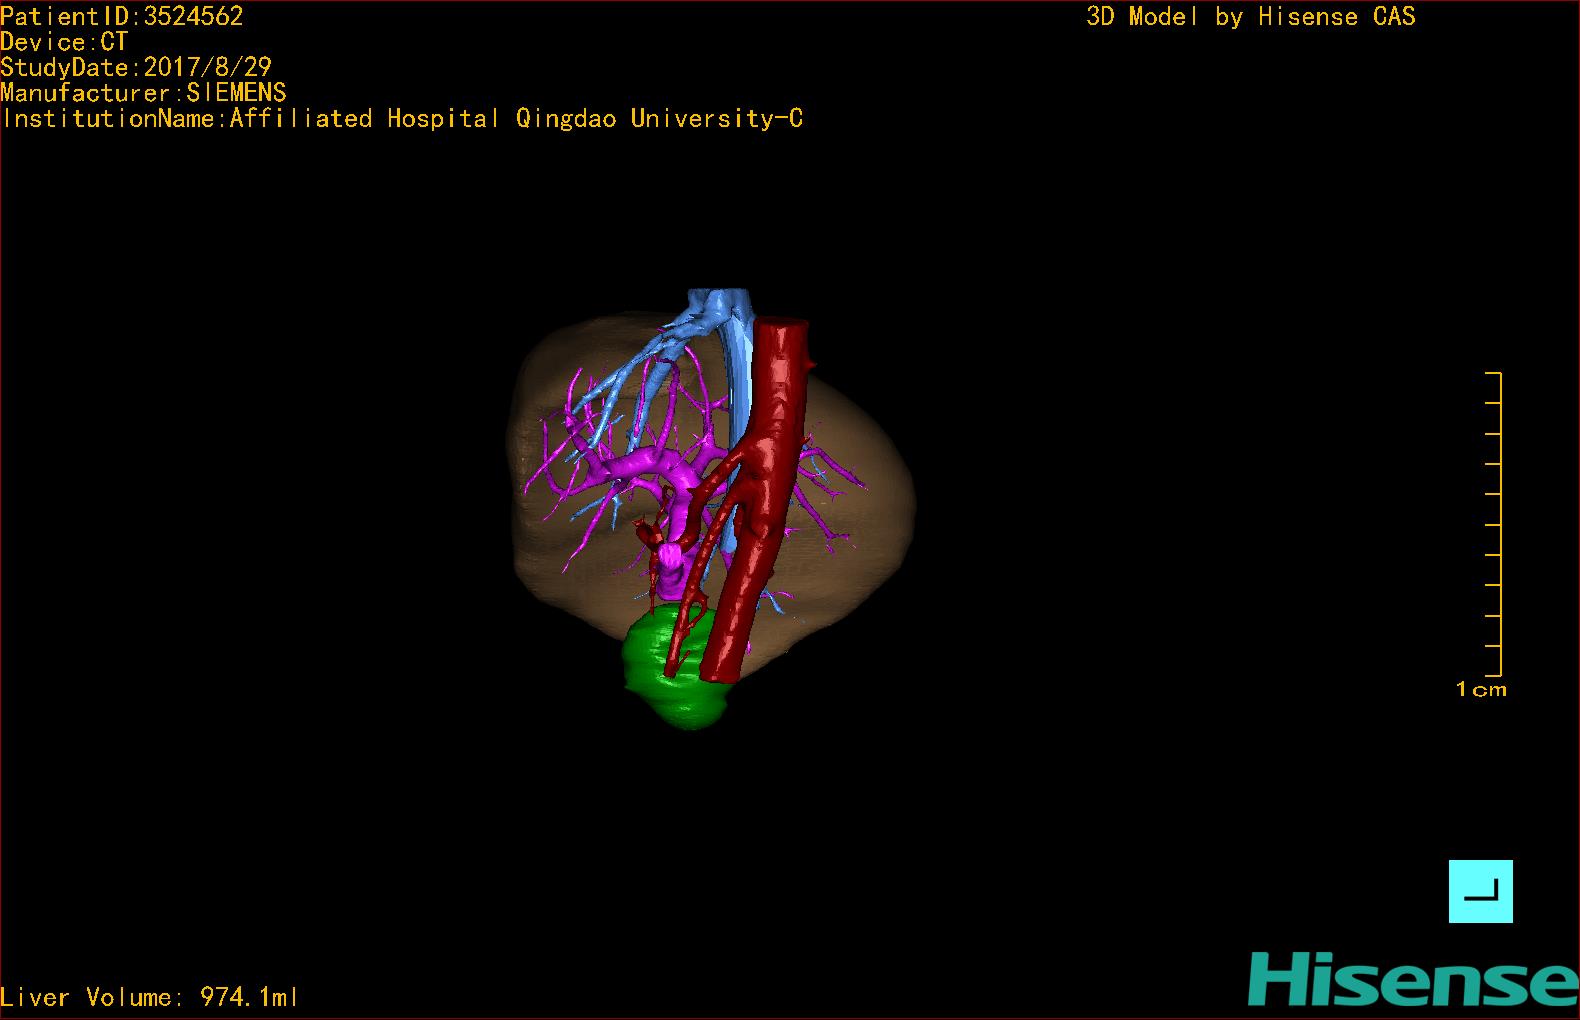This screenshot has width=1580, height=1020.
Task: Select the large red vessel in the model
Action: click(x=764, y=500)
